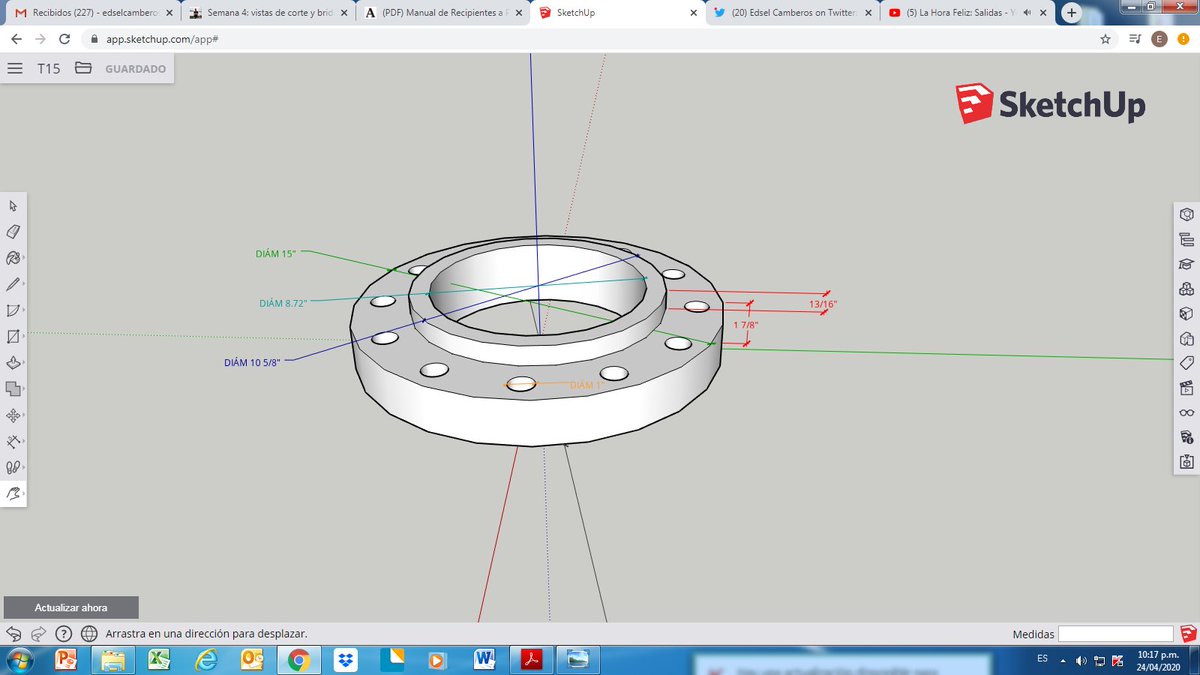Click the DIÁM 15" dimension label

276,254
